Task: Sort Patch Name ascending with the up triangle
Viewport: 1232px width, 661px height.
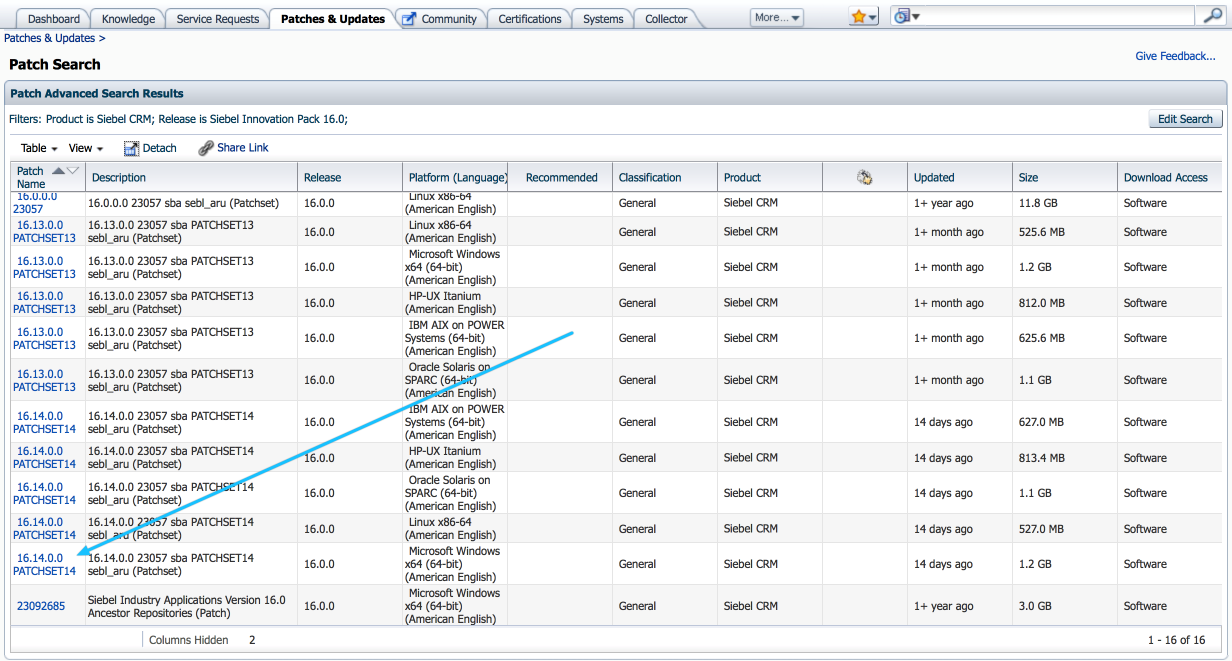Action: click(58, 170)
